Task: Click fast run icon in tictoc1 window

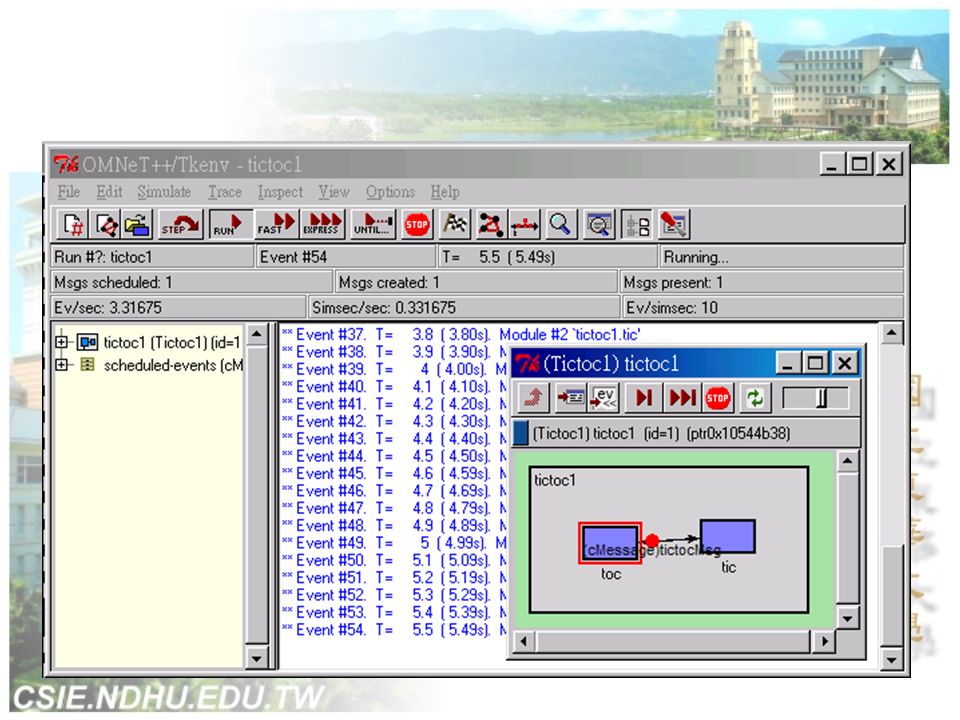Action: [682, 399]
